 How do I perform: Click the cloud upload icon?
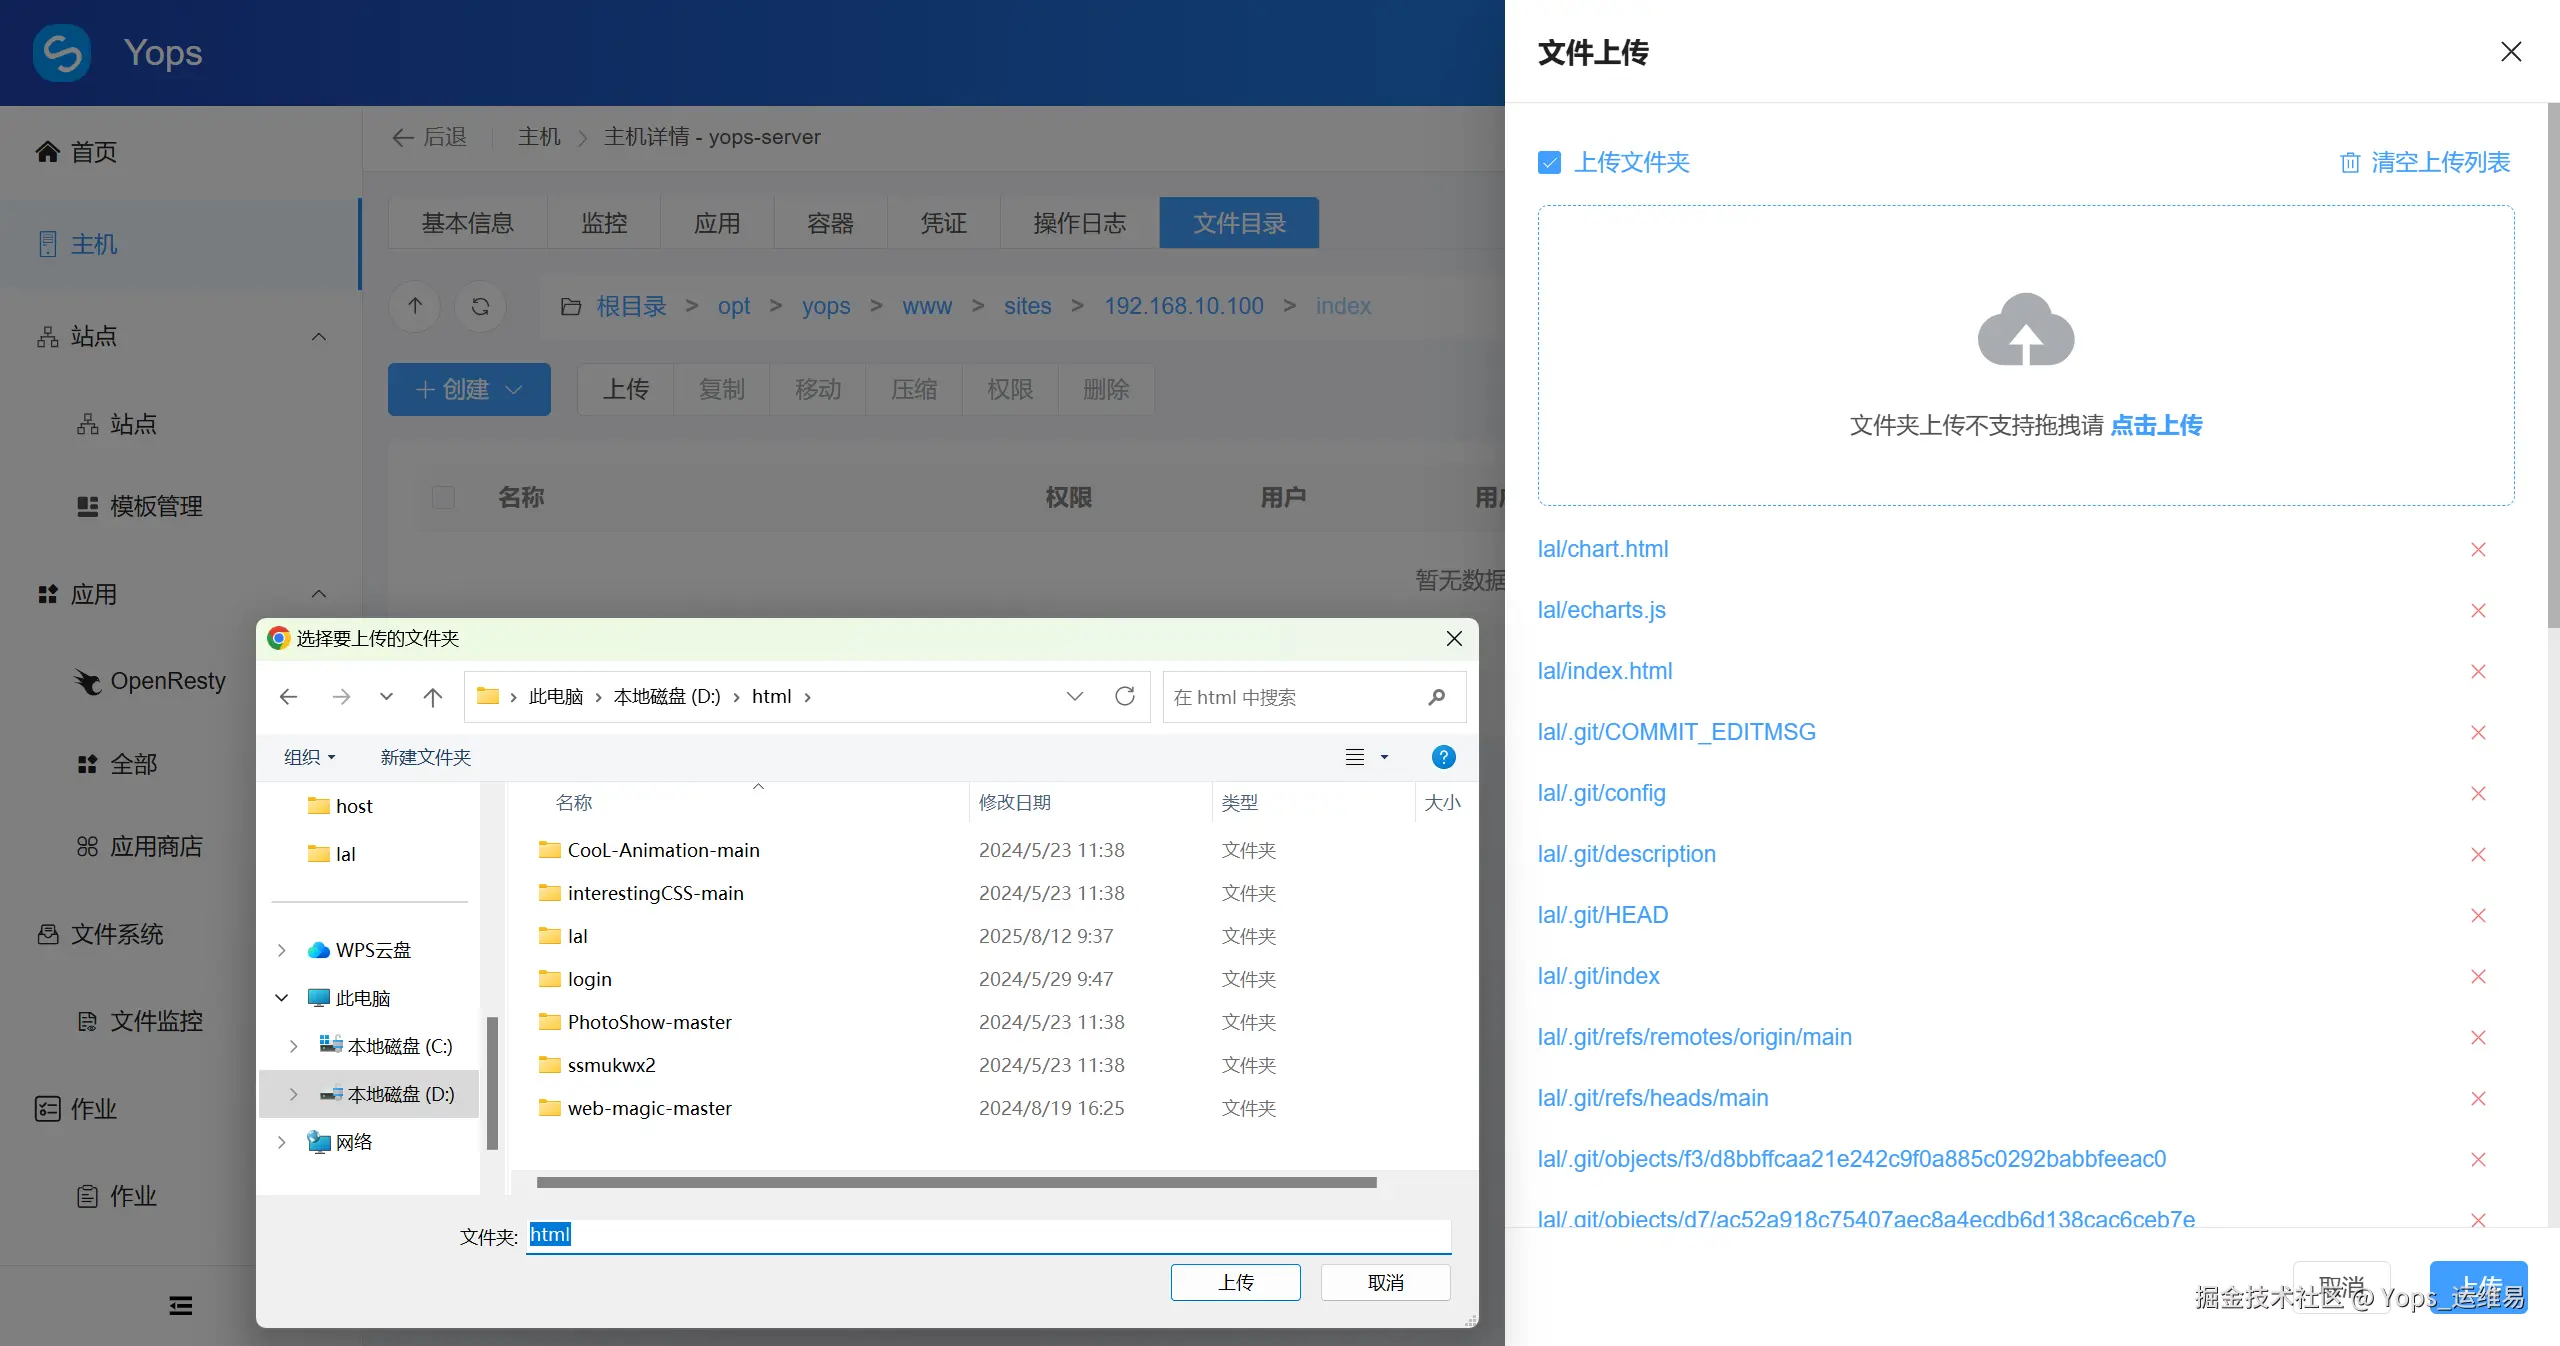(2026, 330)
